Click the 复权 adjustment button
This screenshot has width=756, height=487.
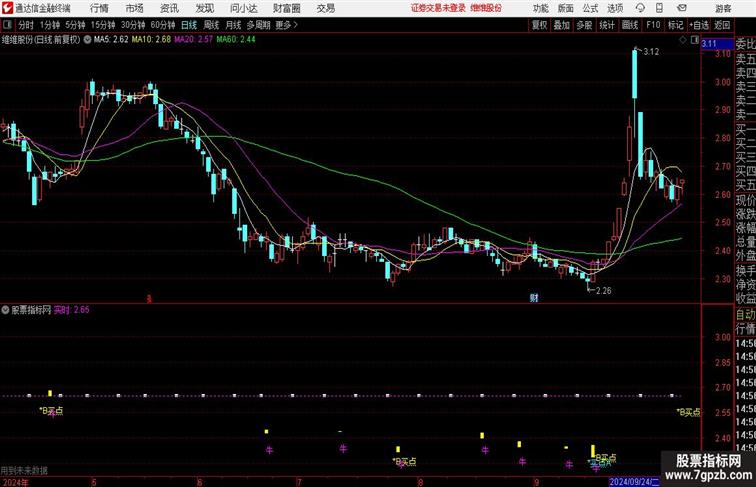pyautogui.click(x=540, y=25)
